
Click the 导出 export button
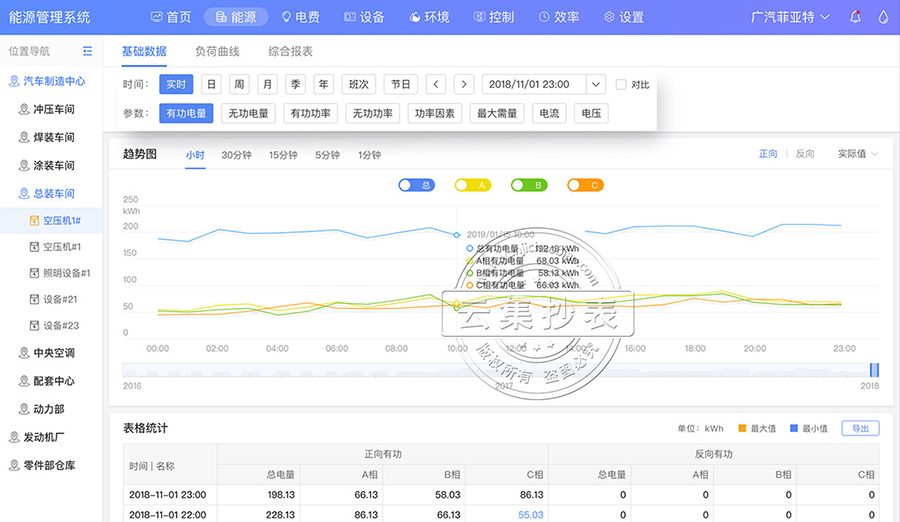[x=860, y=428]
